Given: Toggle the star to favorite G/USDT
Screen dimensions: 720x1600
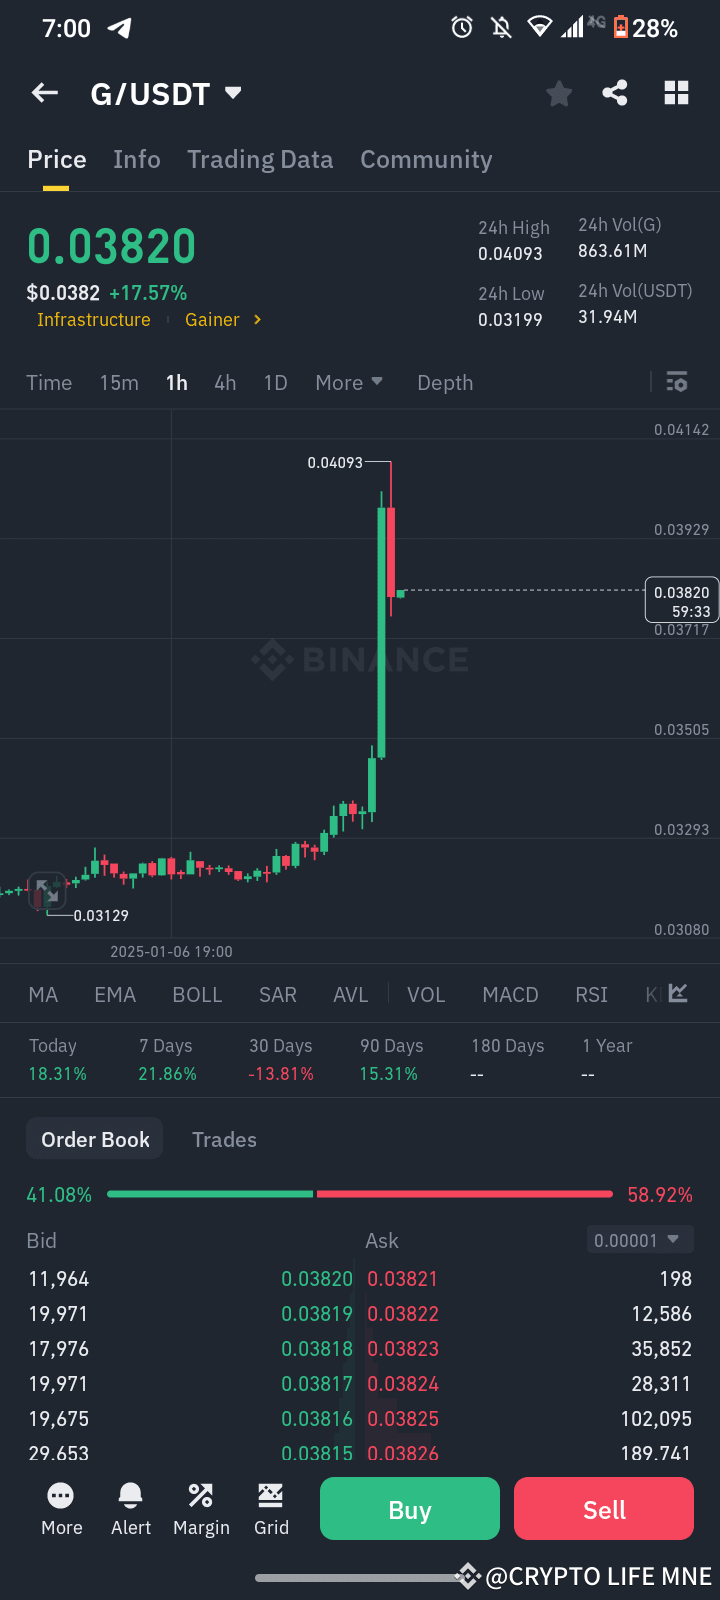Looking at the screenshot, I should tap(558, 92).
